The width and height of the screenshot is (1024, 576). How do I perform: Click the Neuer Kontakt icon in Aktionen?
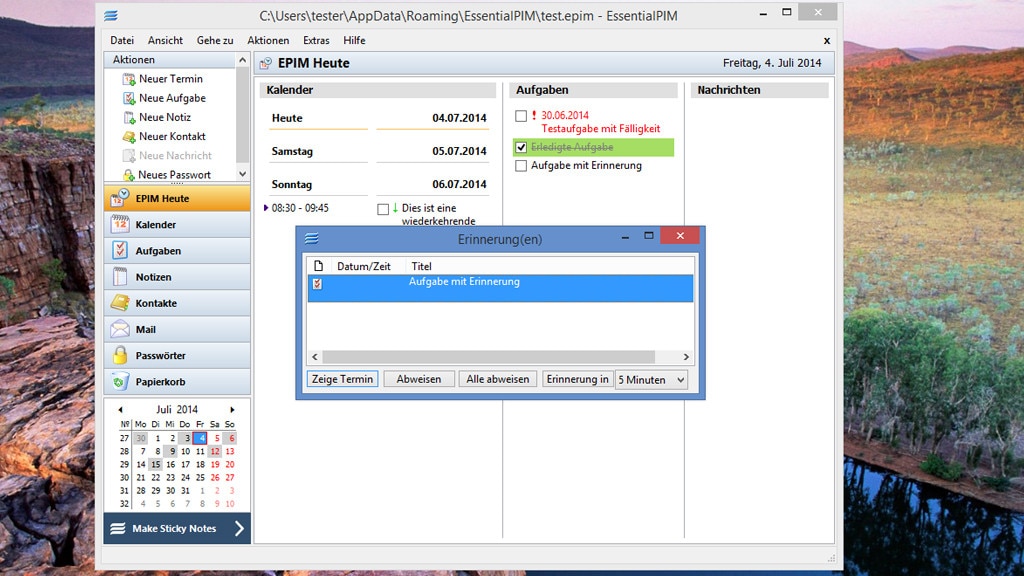point(129,136)
